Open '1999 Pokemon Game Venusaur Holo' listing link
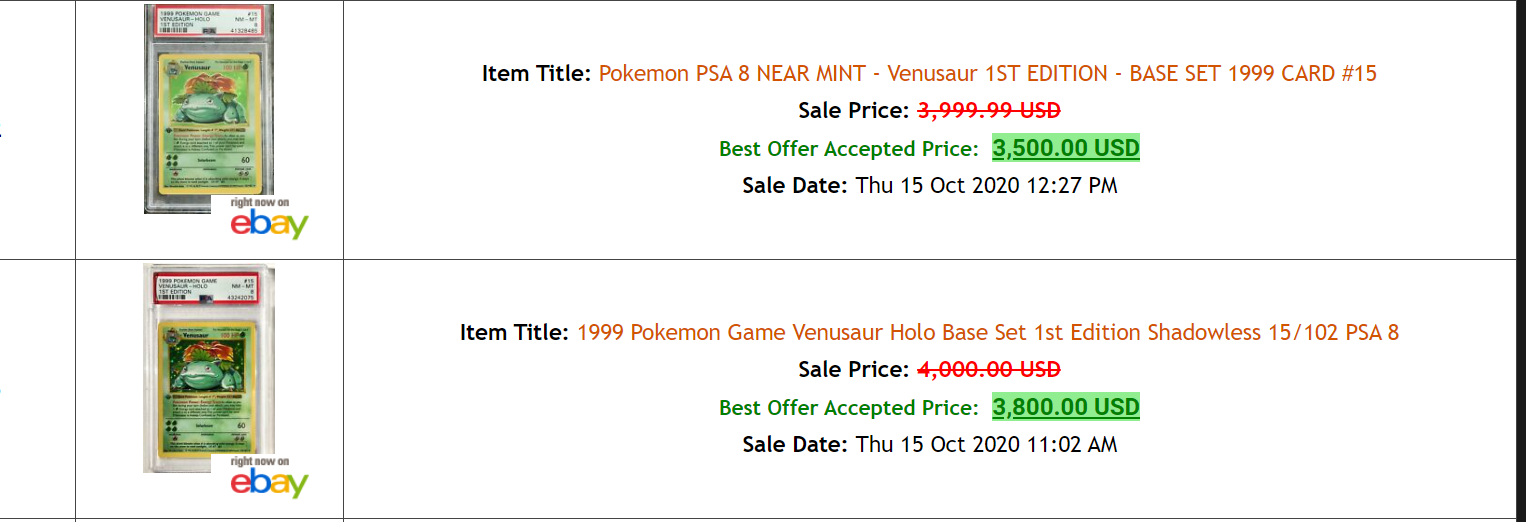This screenshot has height=522, width=1526. tap(988, 332)
